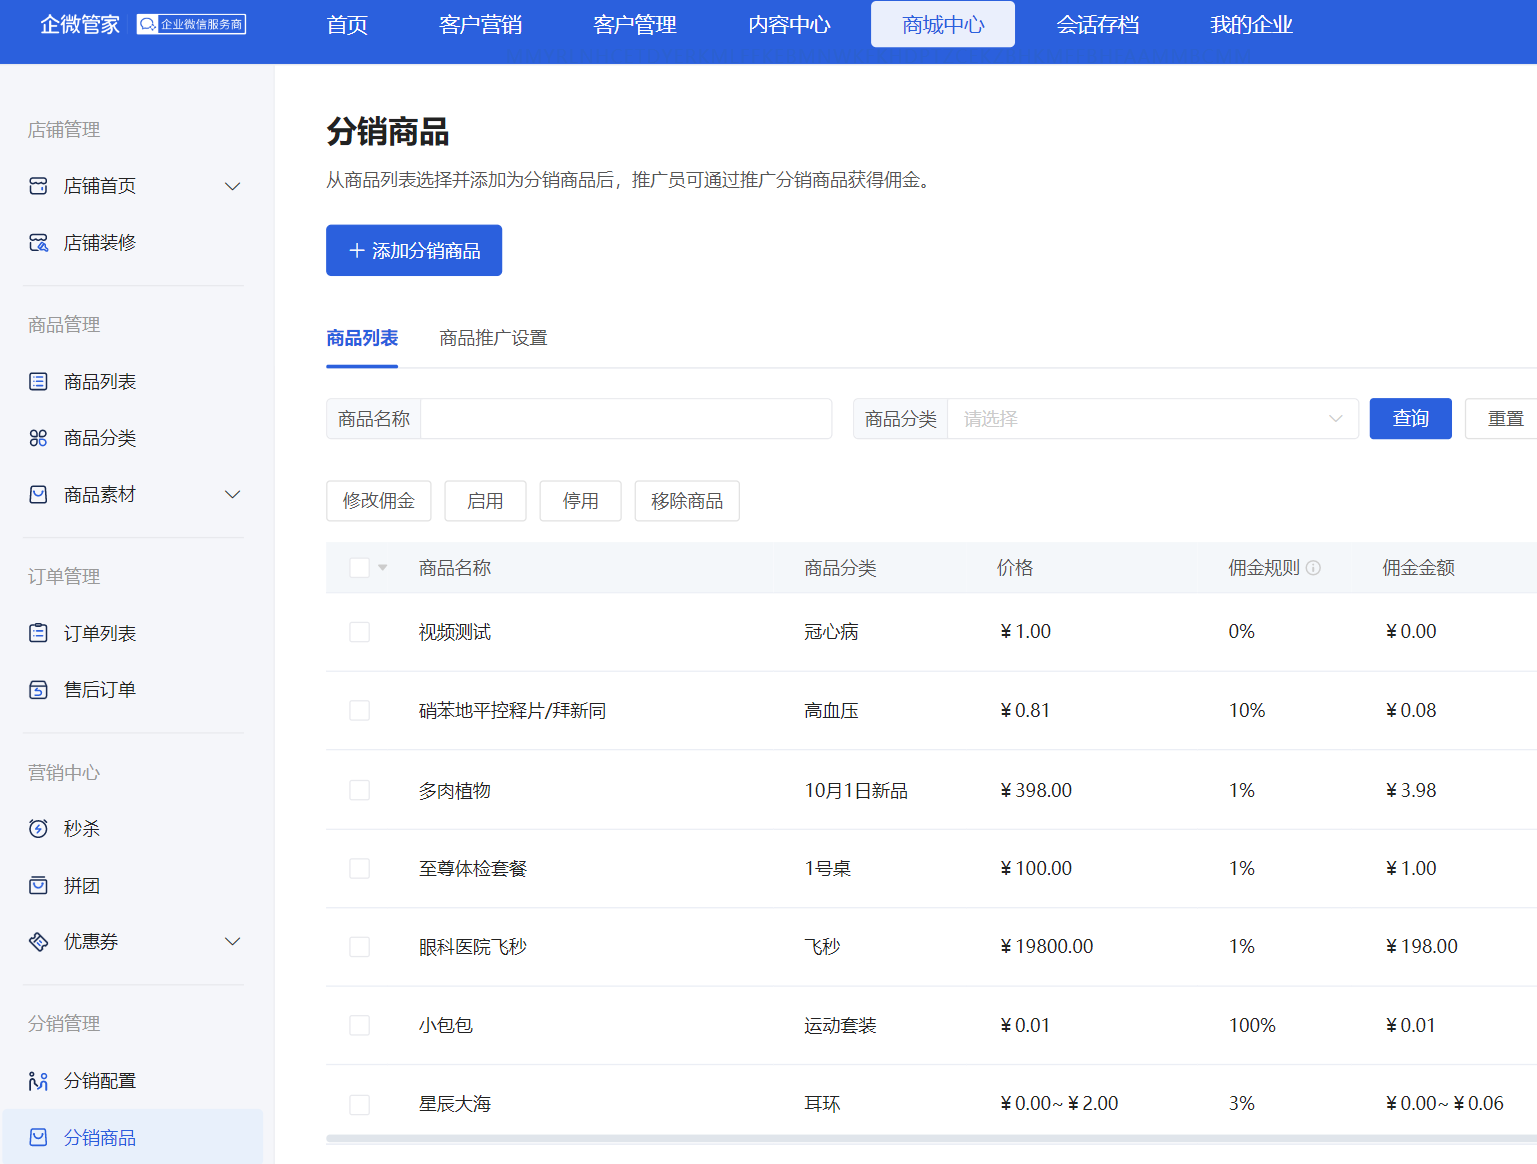This screenshot has width=1537, height=1164.
Task: Click the 拼团 group-buy icon
Action: [x=38, y=886]
